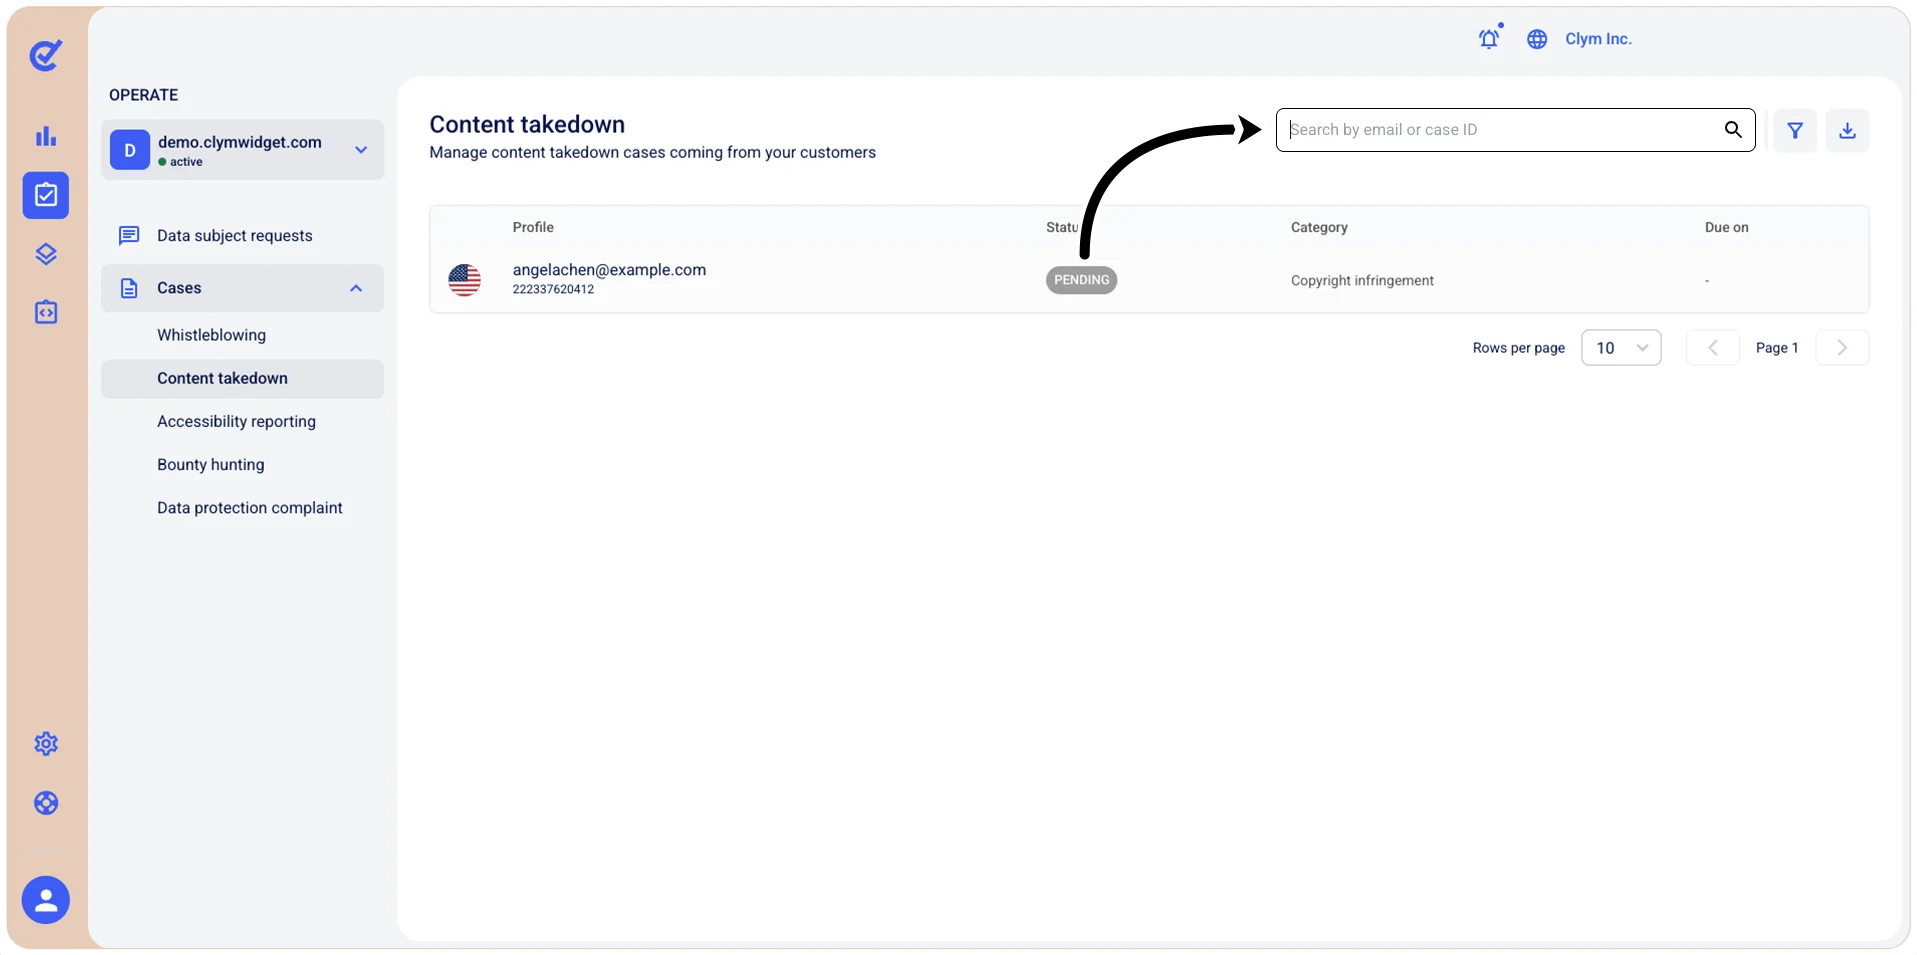
Task: Click the Data subject requests chat icon
Action: pyautogui.click(x=129, y=236)
